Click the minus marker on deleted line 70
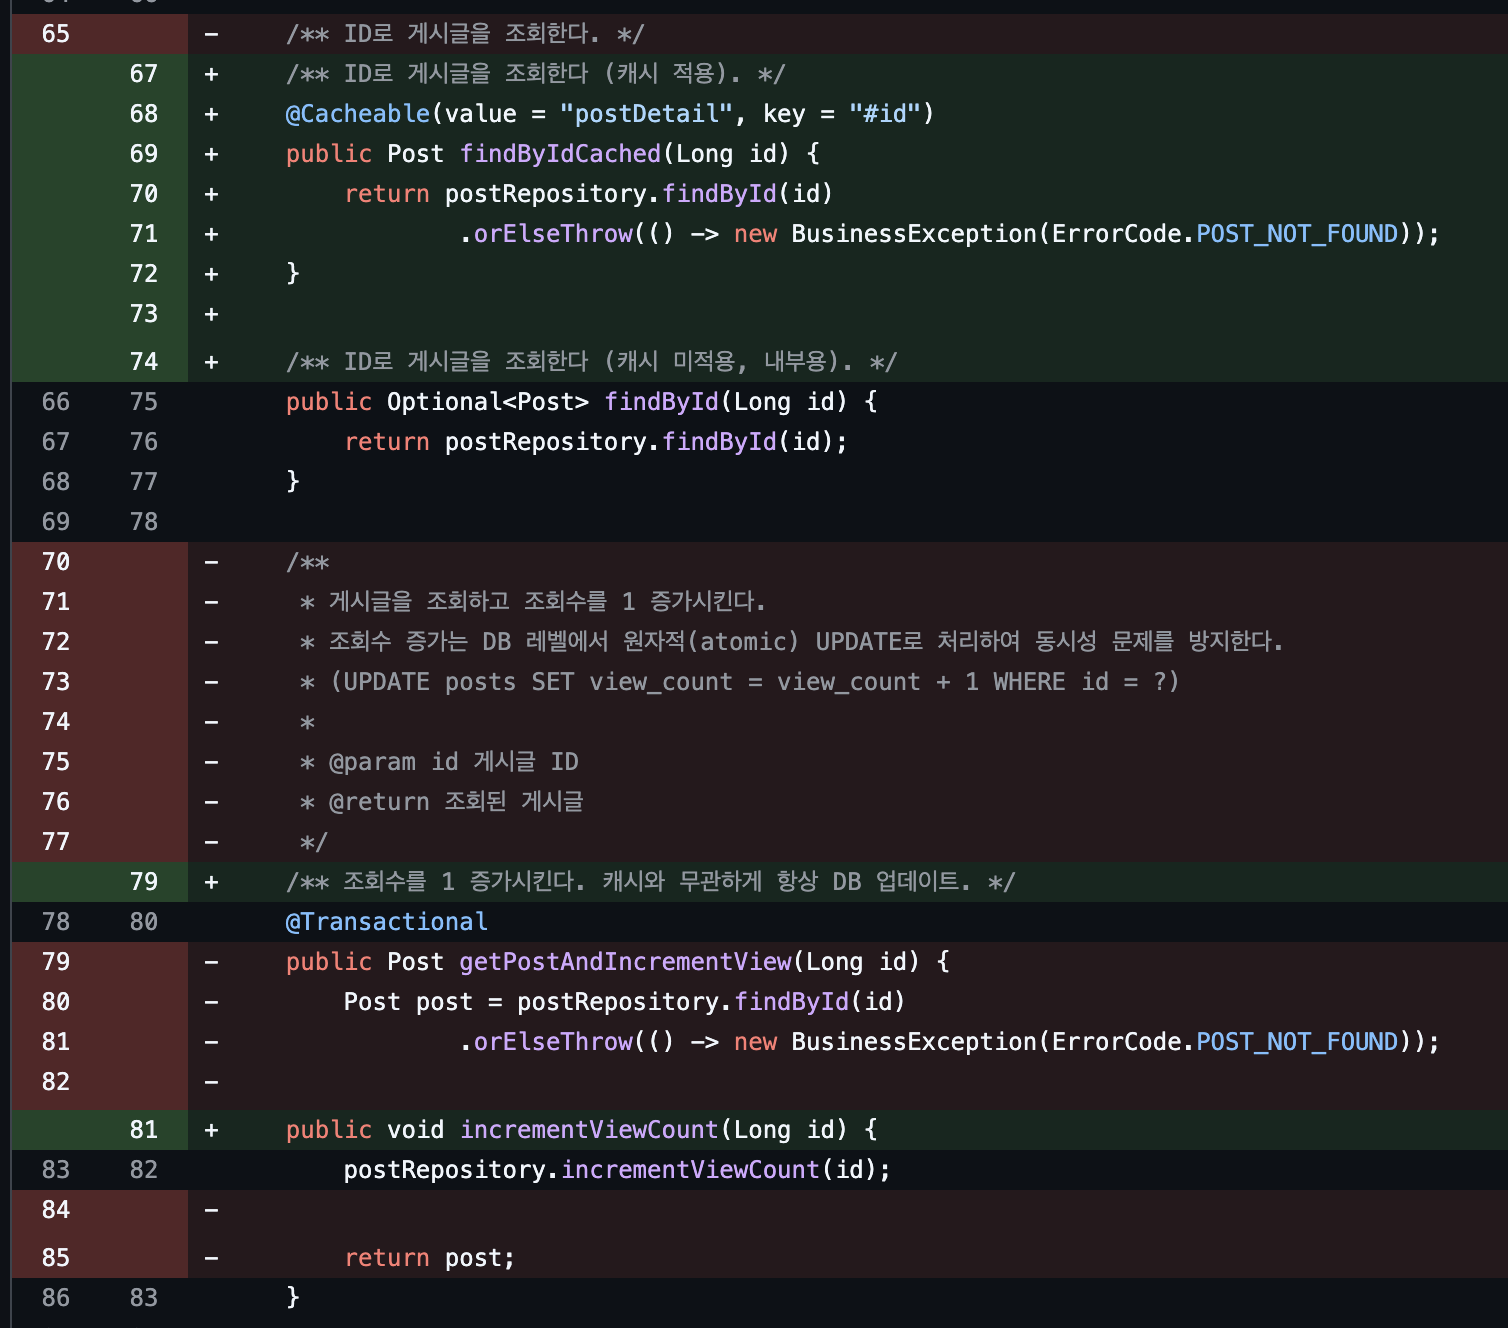 (x=211, y=561)
